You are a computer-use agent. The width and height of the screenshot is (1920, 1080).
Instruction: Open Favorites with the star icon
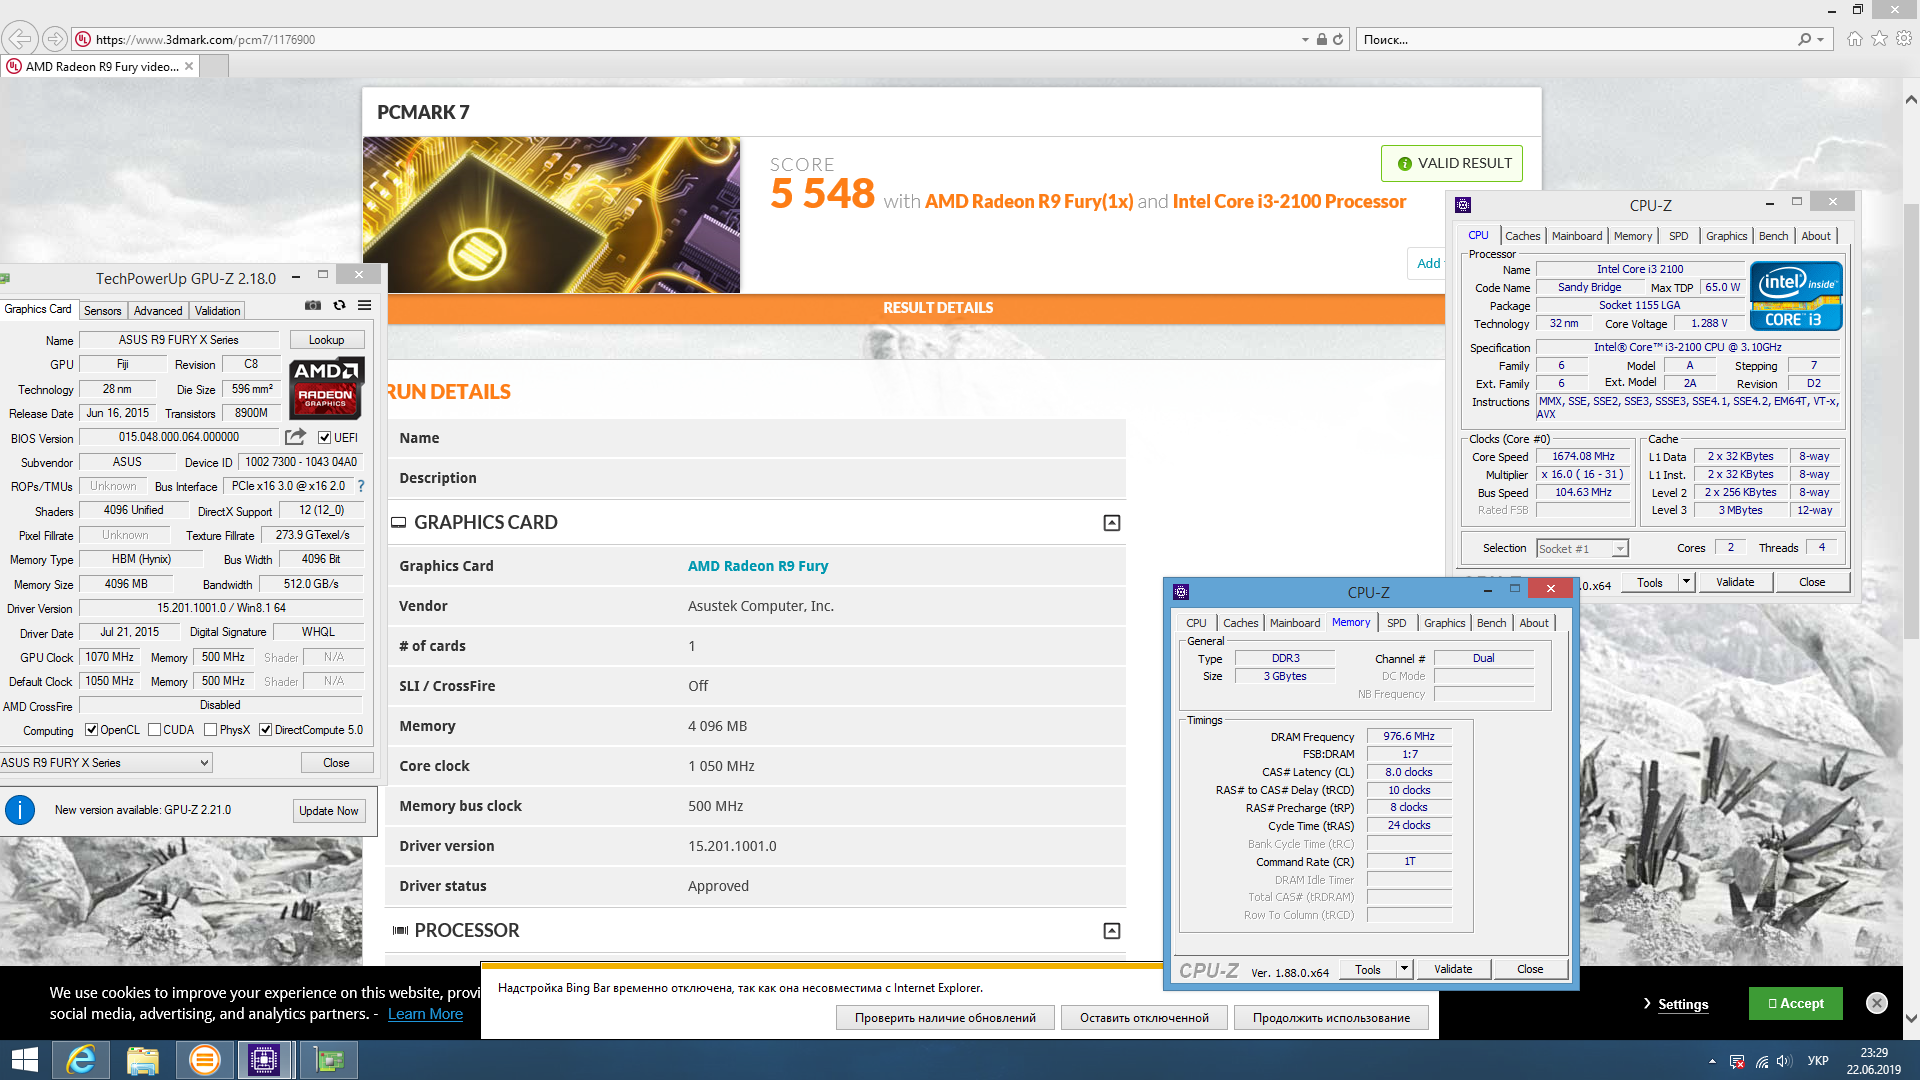1880,38
